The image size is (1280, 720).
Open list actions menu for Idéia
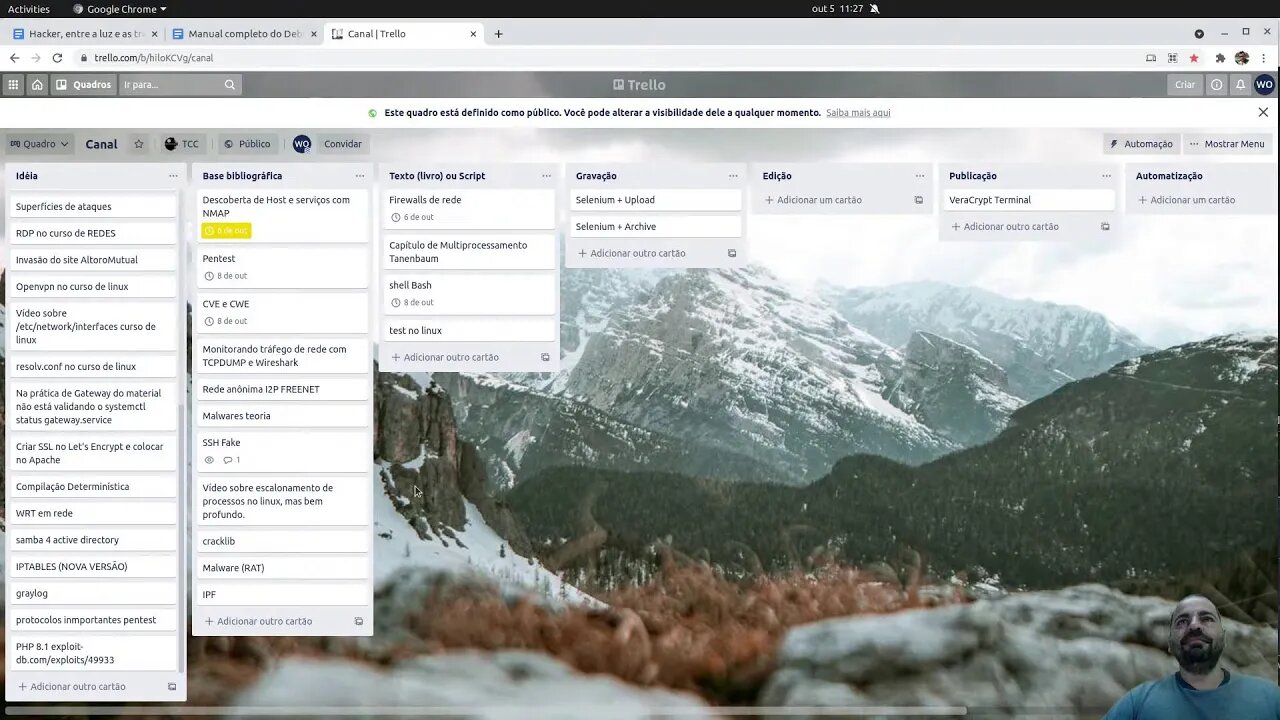point(173,176)
